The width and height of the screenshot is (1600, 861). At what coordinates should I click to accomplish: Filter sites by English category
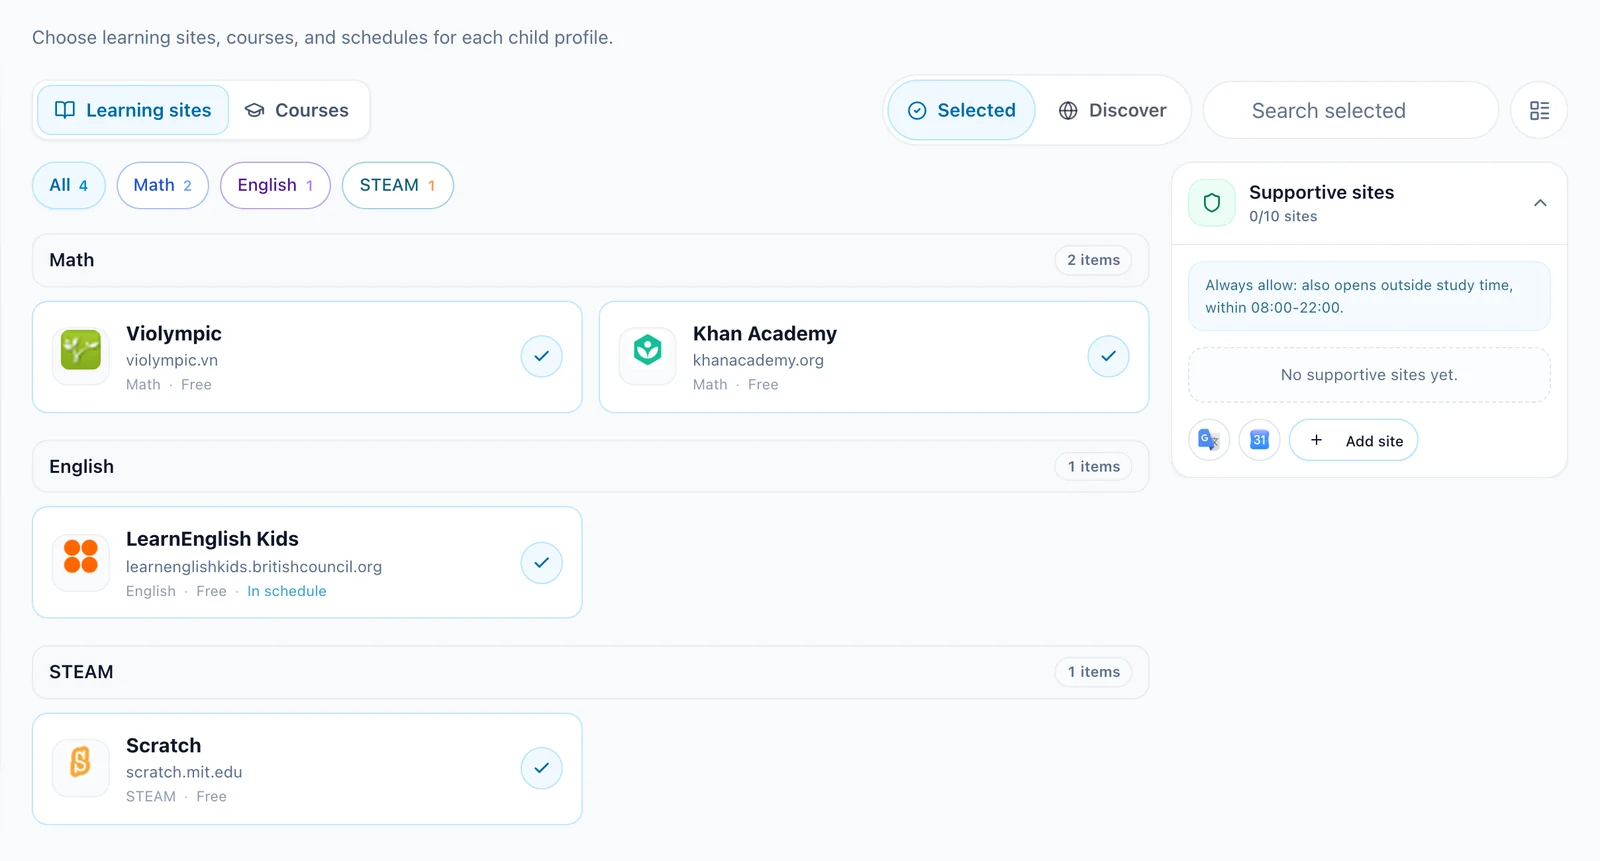pyautogui.click(x=275, y=185)
